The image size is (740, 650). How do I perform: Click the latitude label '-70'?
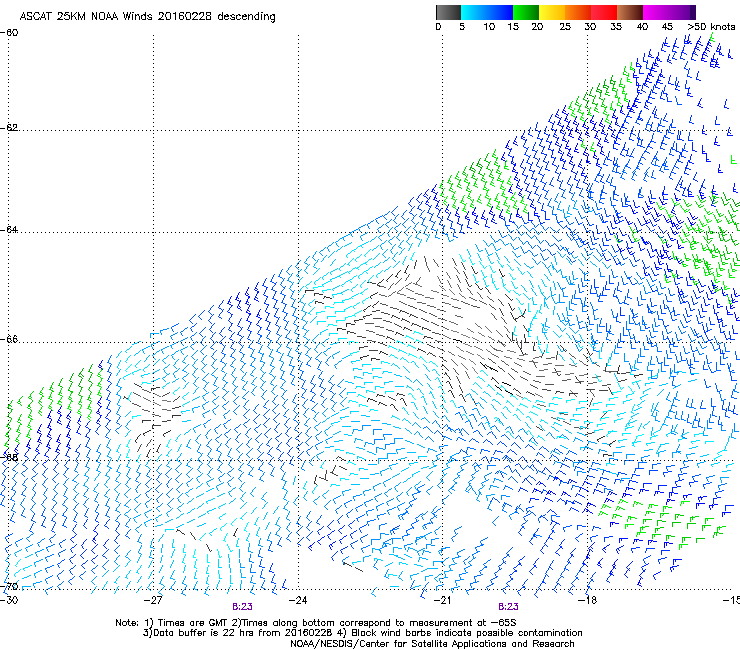click(x=9, y=586)
